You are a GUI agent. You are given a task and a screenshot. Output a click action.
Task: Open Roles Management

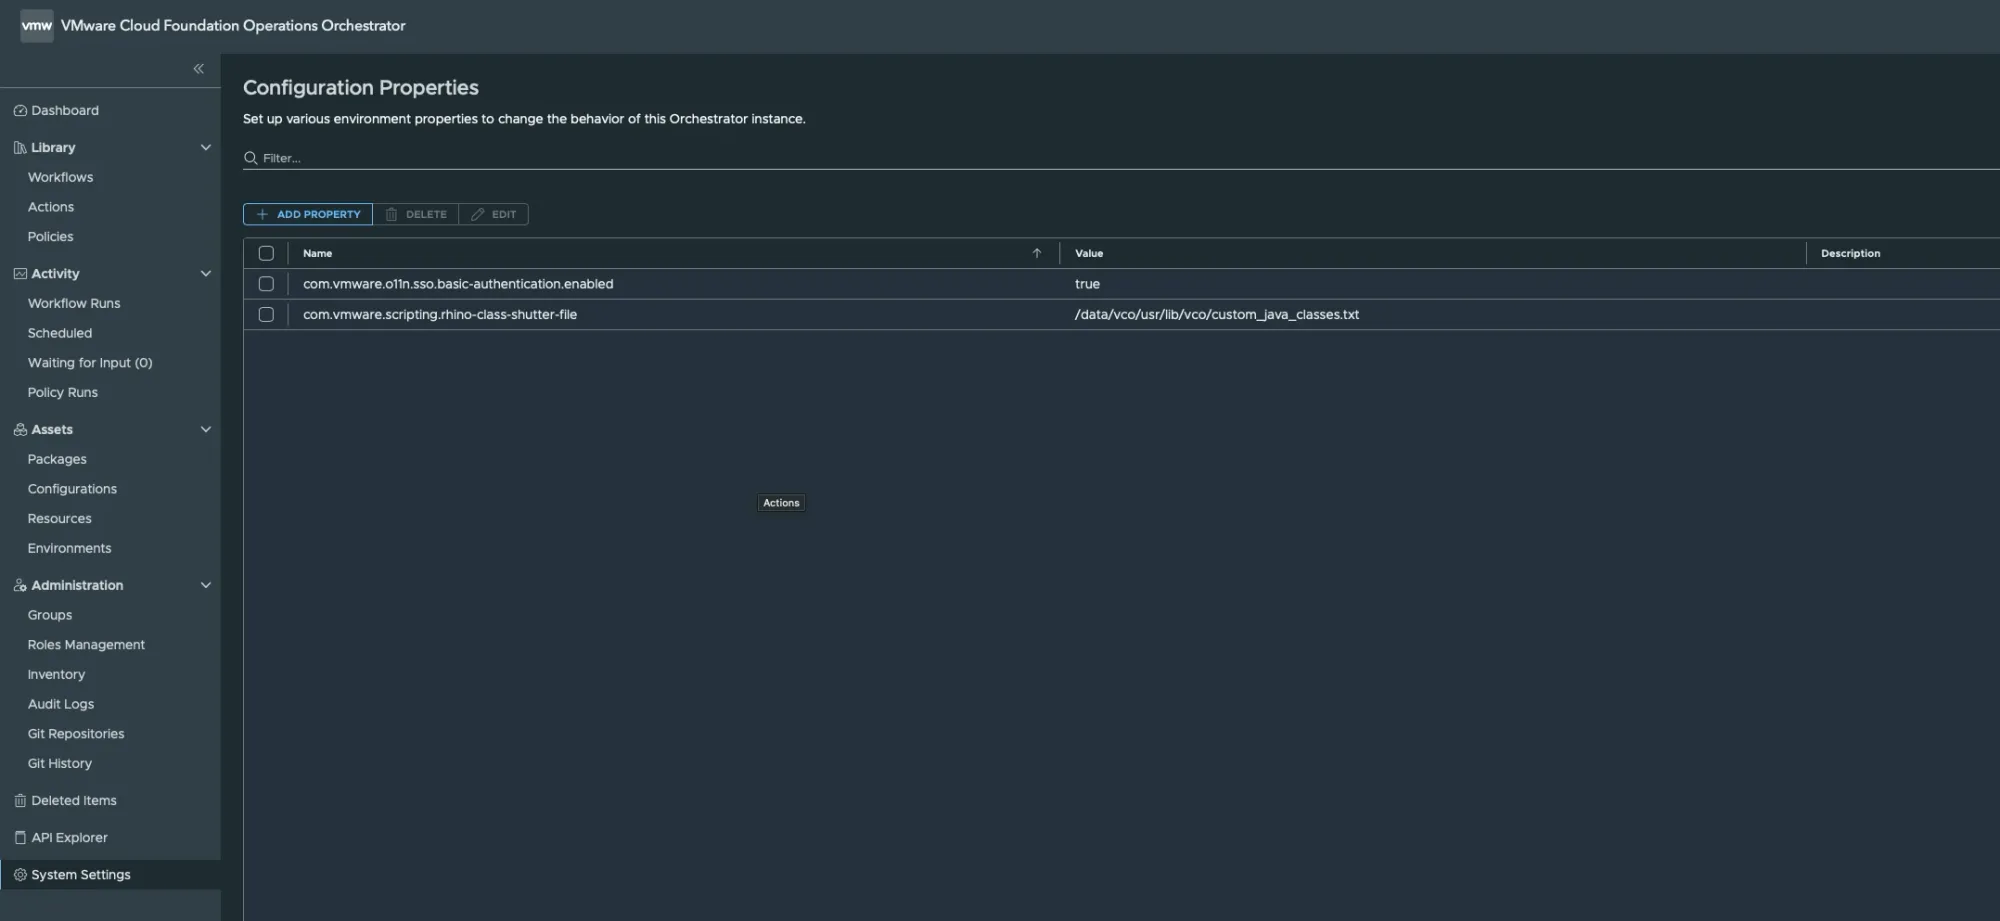pos(86,645)
